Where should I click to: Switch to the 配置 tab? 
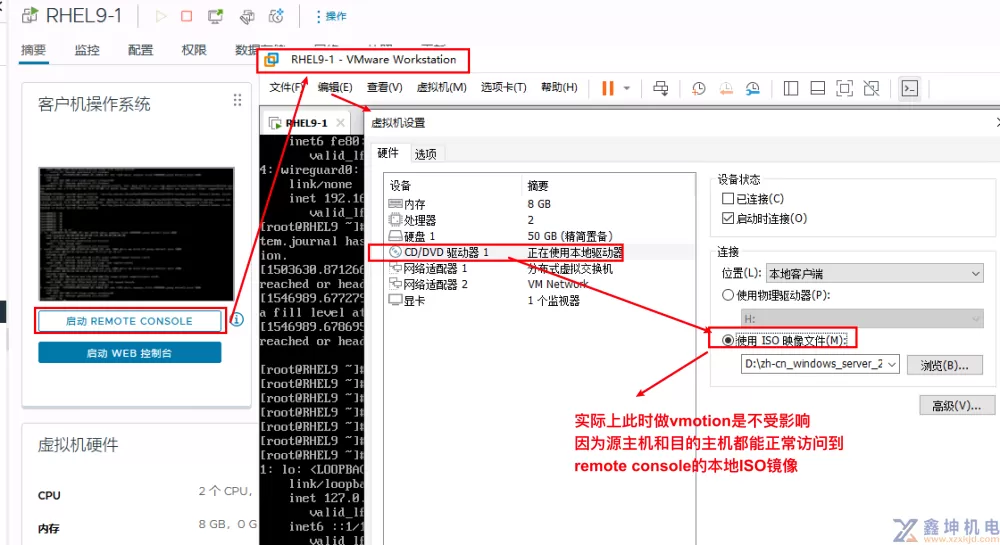[x=140, y=50]
